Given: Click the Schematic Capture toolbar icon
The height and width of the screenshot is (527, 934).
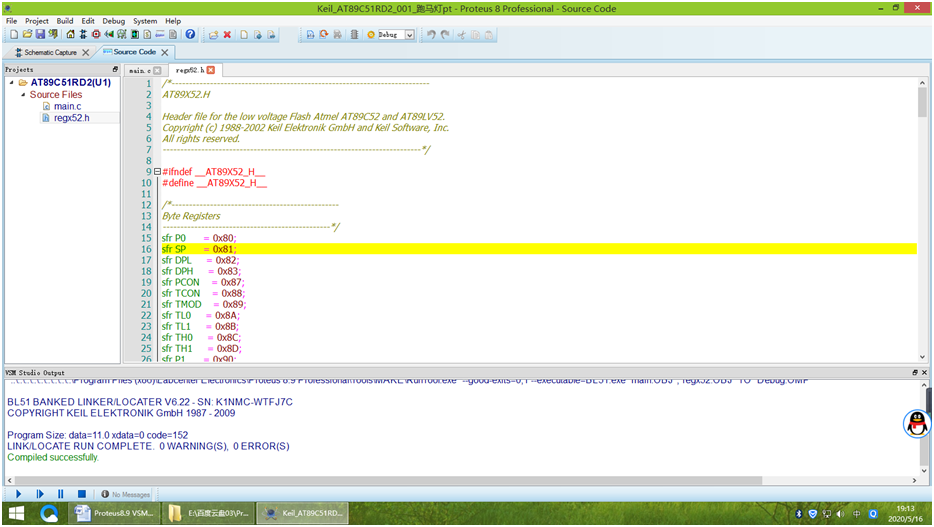Looking at the screenshot, I should (83, 35).
